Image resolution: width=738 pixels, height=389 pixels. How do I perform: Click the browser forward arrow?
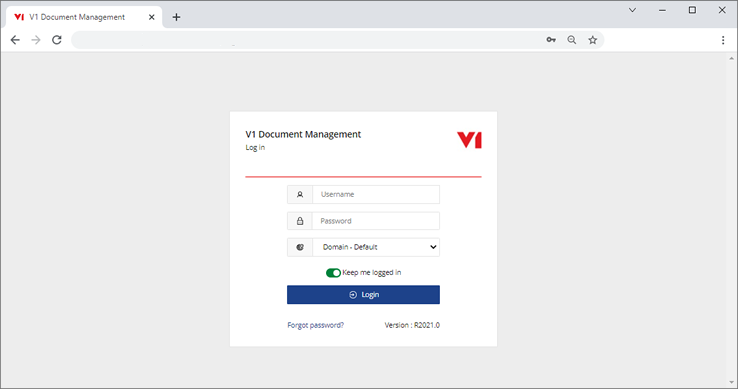tap(36, 40)
